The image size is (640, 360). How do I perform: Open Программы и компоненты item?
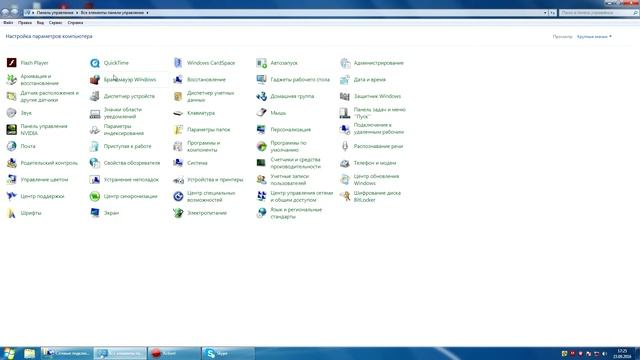pyautogui.click(x=197, y=147)
